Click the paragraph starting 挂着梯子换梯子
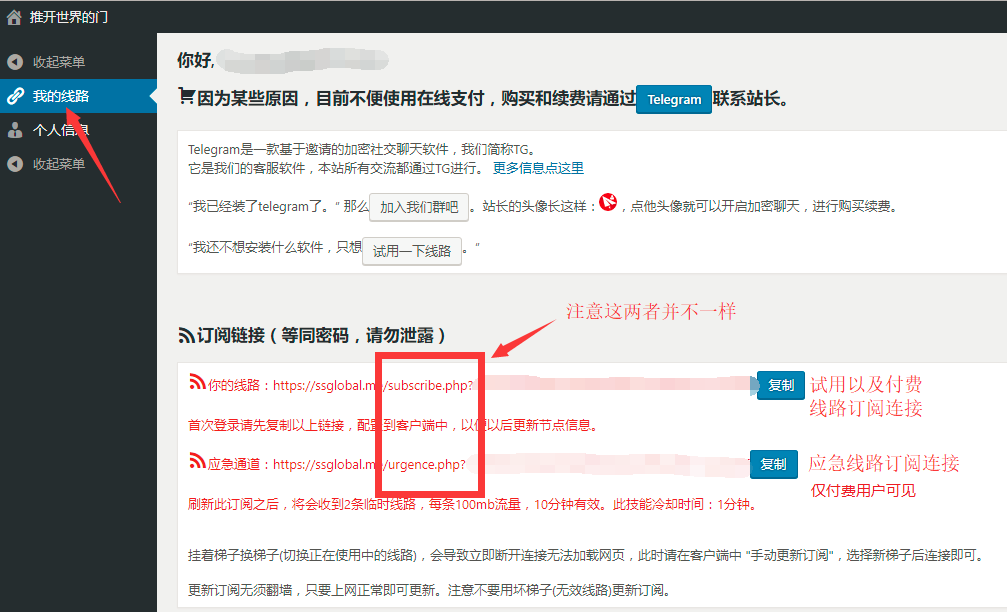The image size is (1007, 612). (586, 555)
